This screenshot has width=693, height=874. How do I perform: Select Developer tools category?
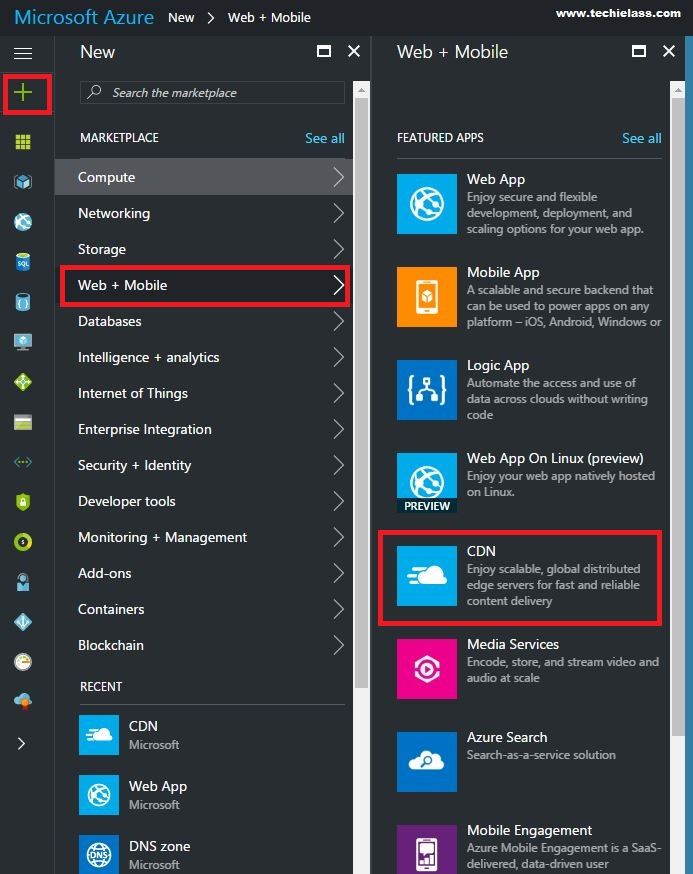203,501
